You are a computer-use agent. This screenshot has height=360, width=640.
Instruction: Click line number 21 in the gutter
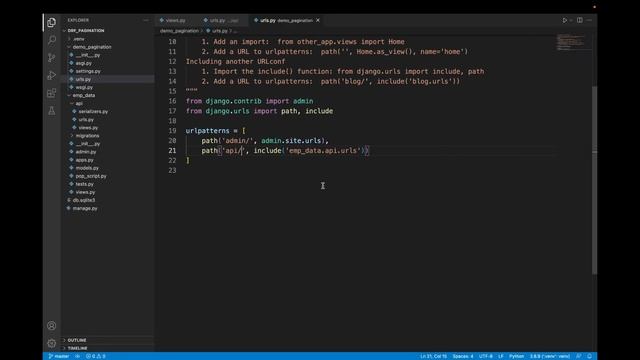point(172,151)
